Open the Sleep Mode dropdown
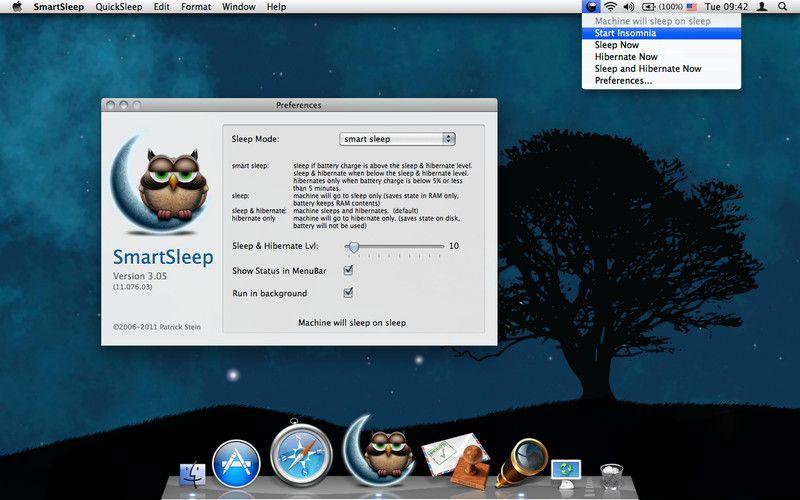 click(x=397, y=139)
